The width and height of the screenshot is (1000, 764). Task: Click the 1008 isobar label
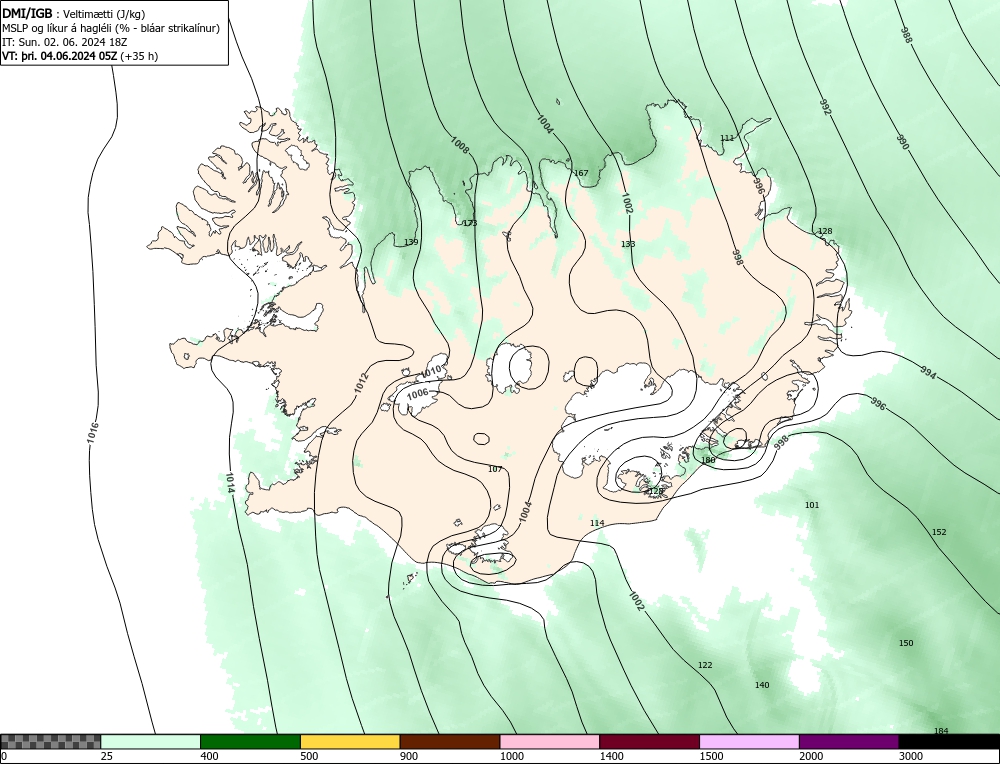pos(460,145)
